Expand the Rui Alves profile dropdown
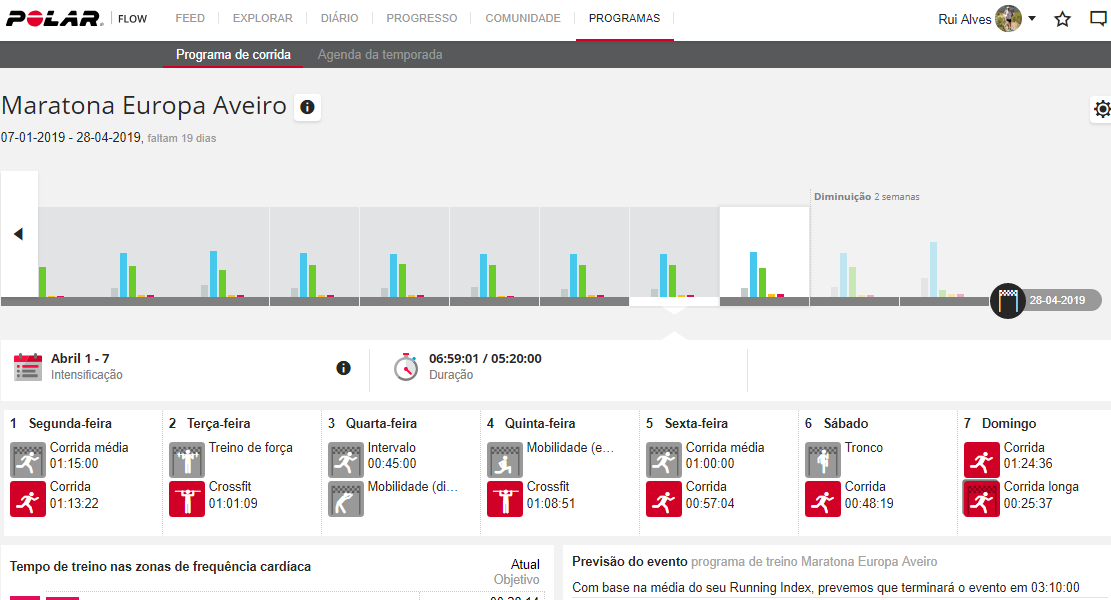This screenshot has height=600, width=1111. 1031,19
